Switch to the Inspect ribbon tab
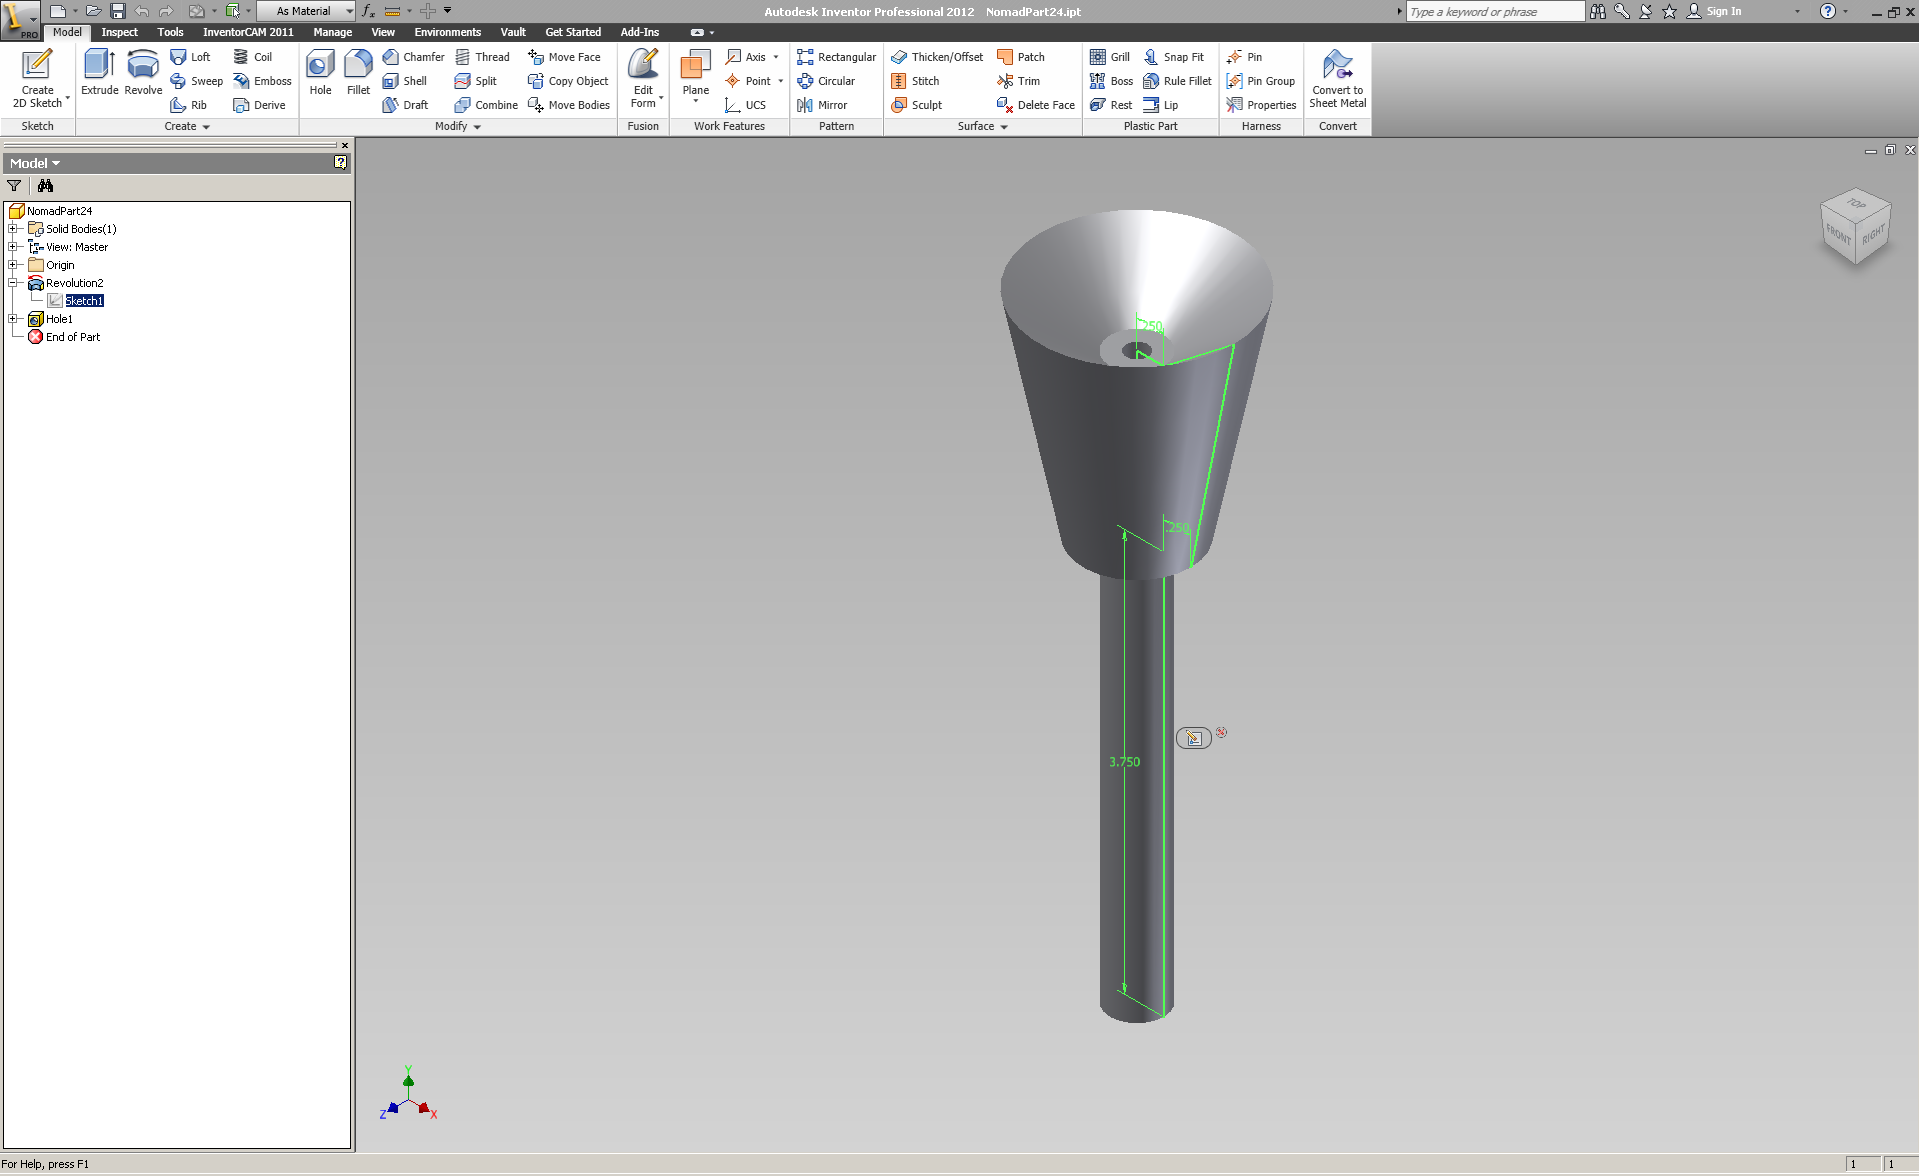Image resolution: width=1919 pixels, height=1176 pixels. click(x=120, y=32)
